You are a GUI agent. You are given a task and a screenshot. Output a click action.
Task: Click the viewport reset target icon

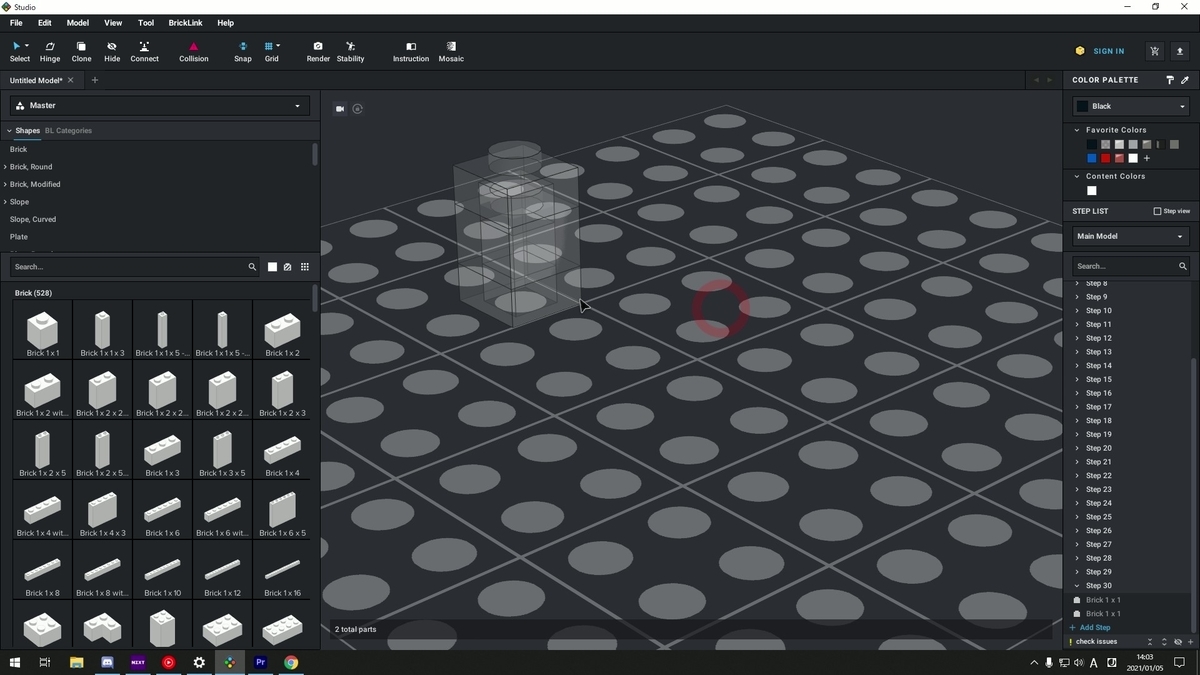pyautogui.click(x=358, y=109)
